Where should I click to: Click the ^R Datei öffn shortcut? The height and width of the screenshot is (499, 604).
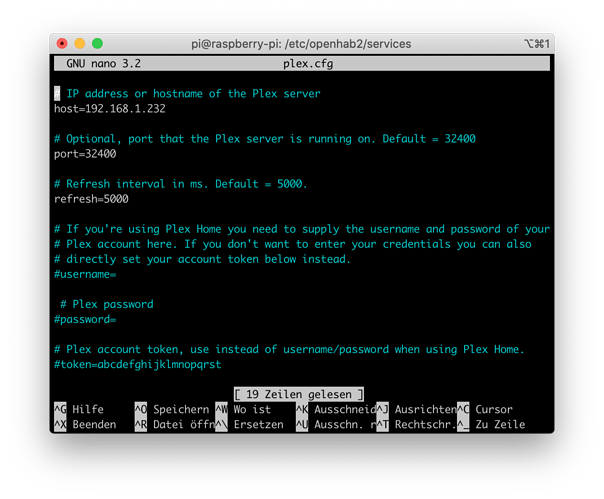click(x=175, y=424)
